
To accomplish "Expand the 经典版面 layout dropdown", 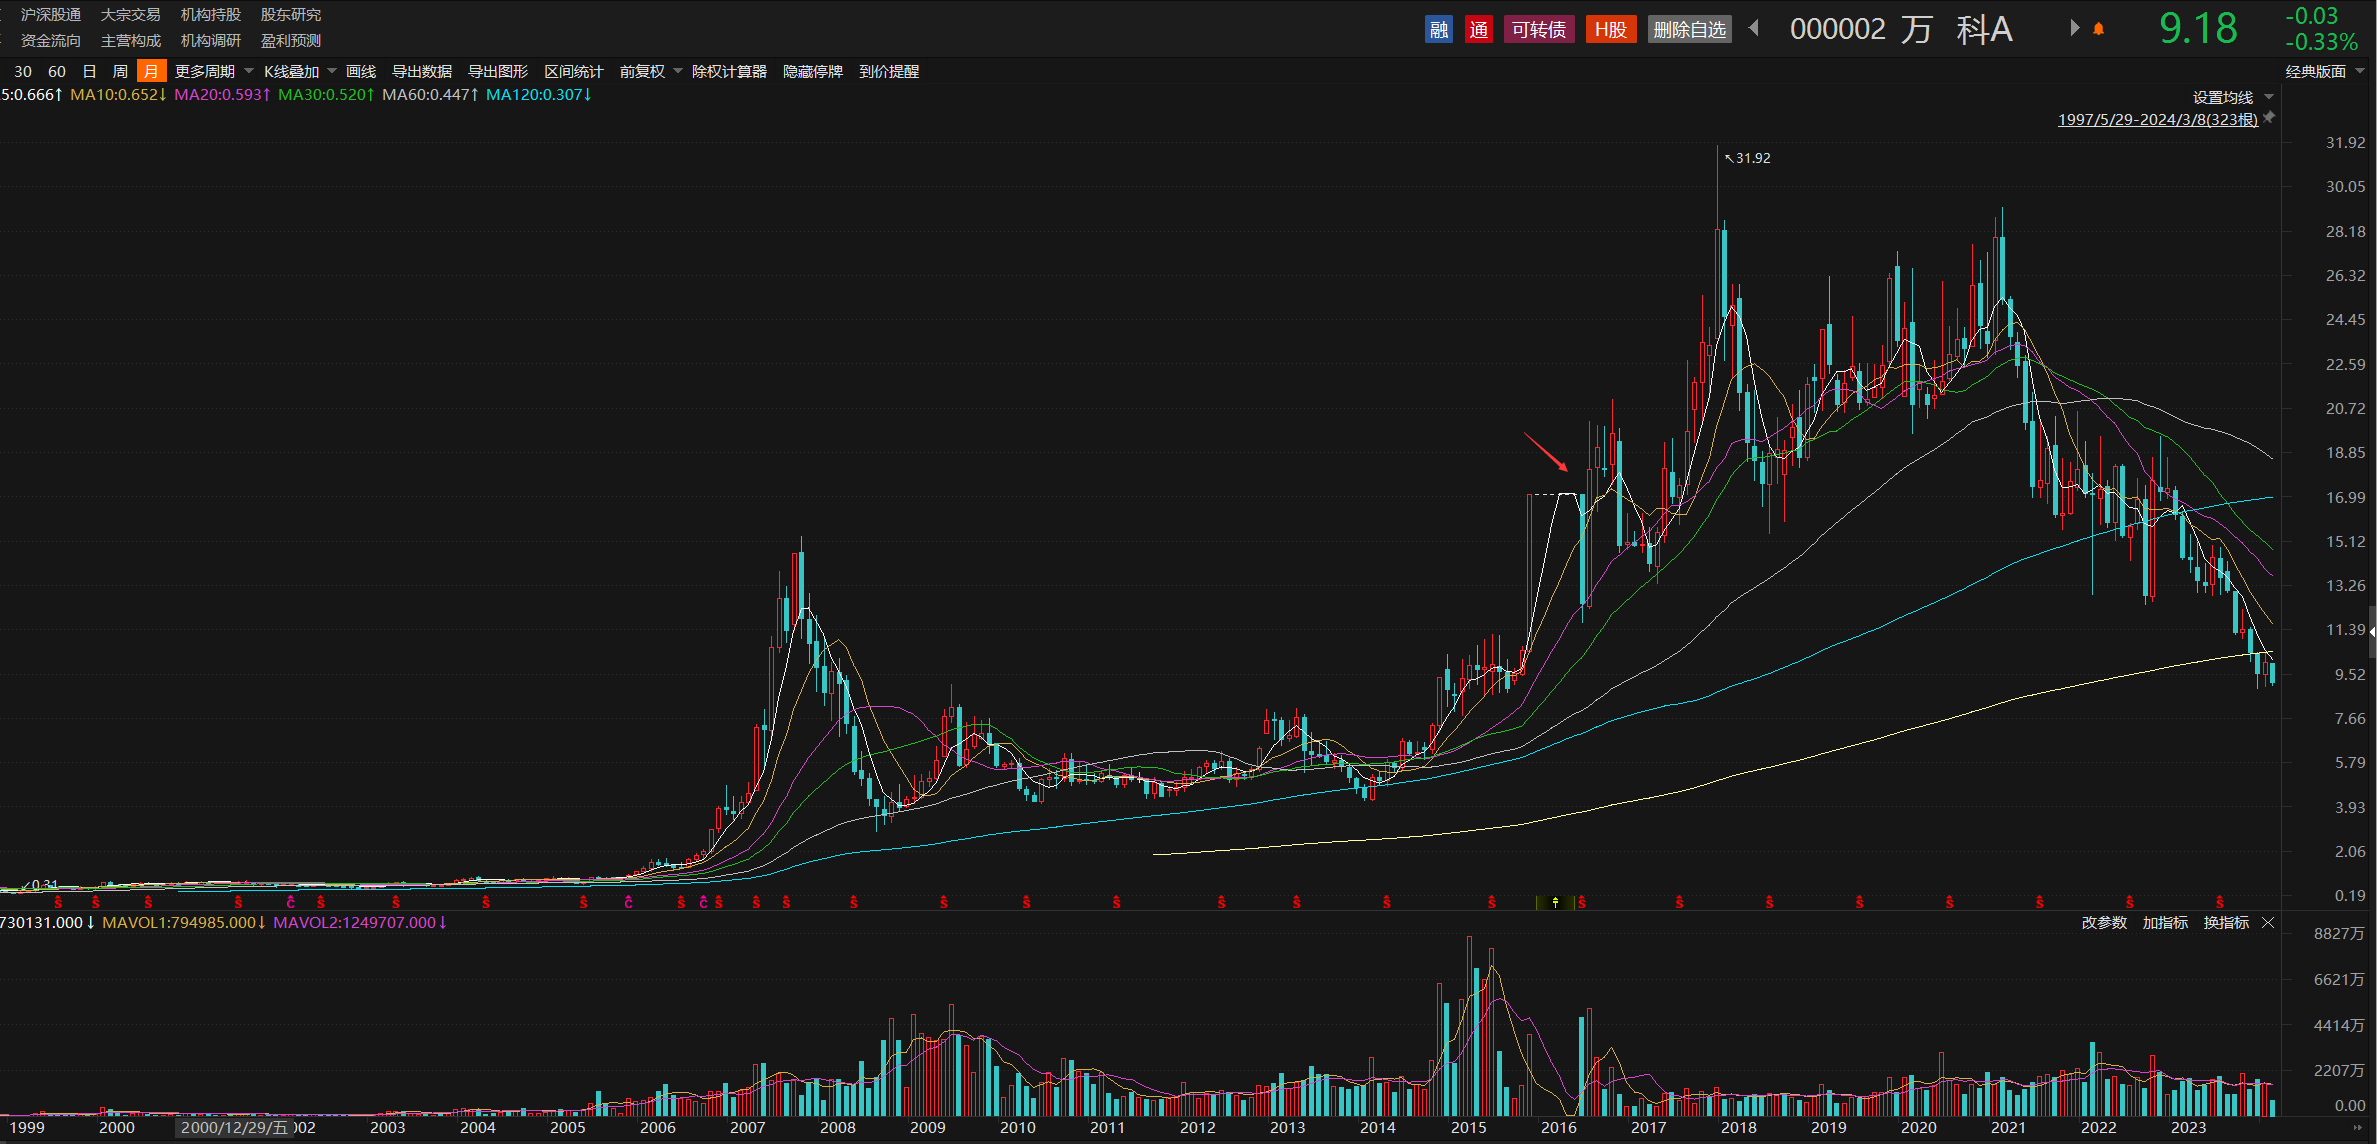I will coord(2324,71).
